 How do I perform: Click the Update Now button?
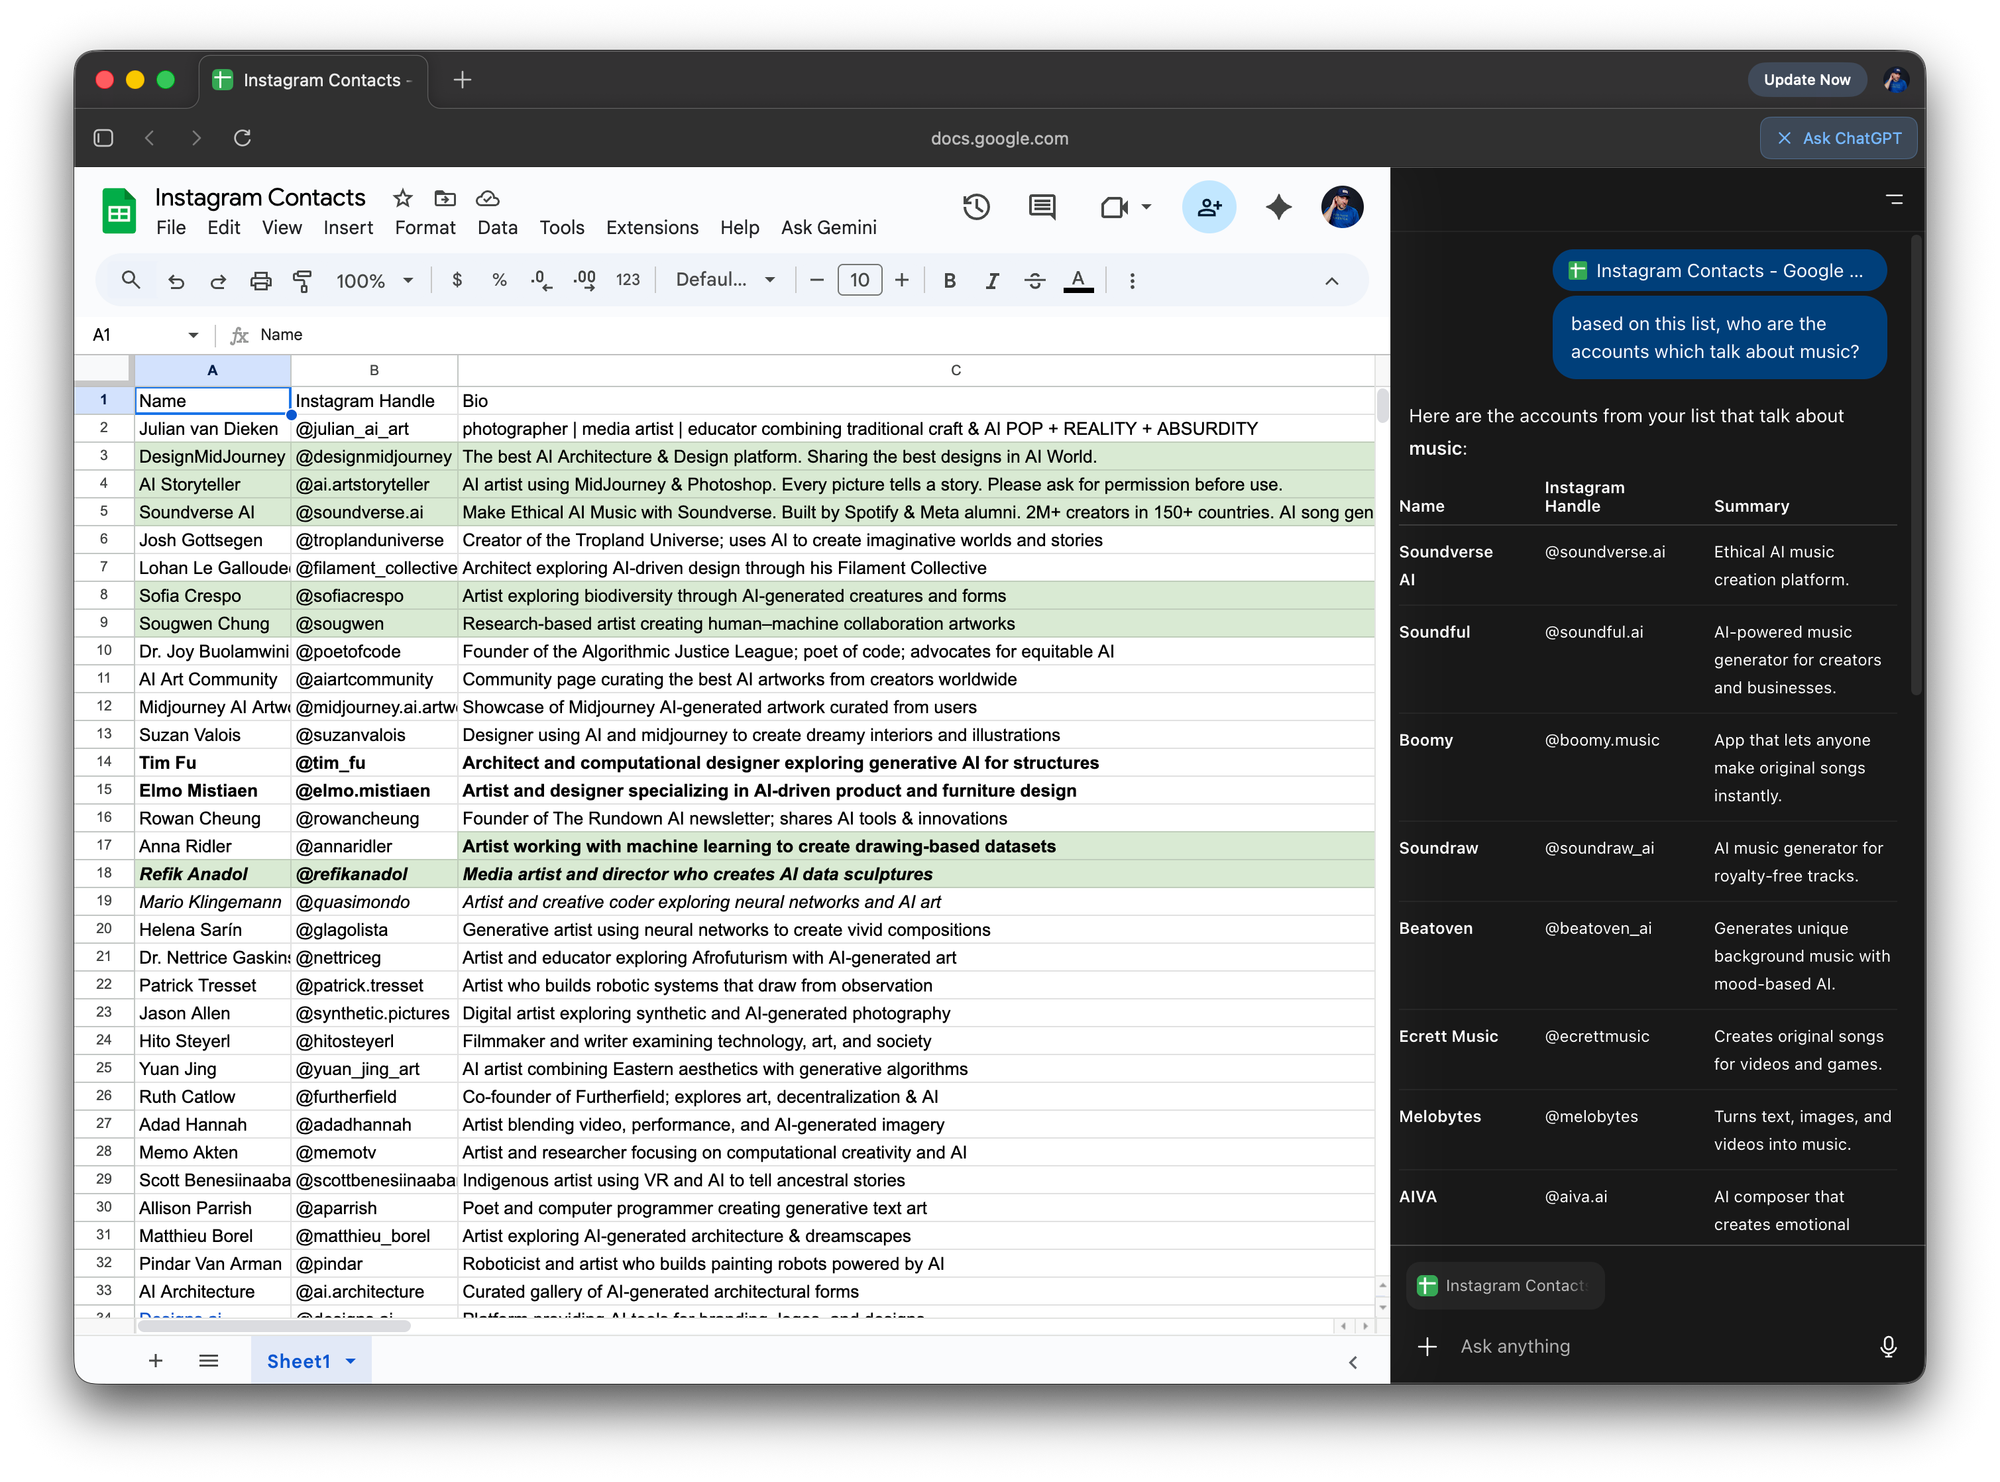(x=1806, y=80)
